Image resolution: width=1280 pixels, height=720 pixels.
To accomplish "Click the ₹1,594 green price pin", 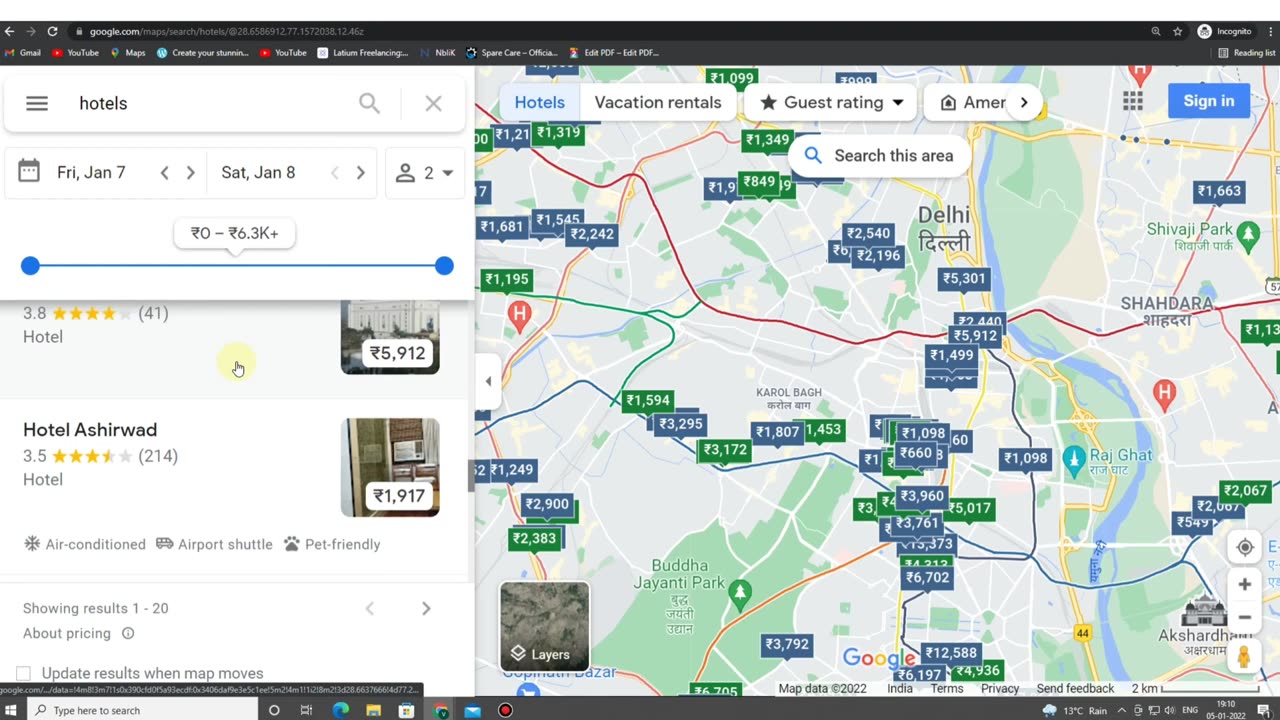I will [x=647, y=400].
